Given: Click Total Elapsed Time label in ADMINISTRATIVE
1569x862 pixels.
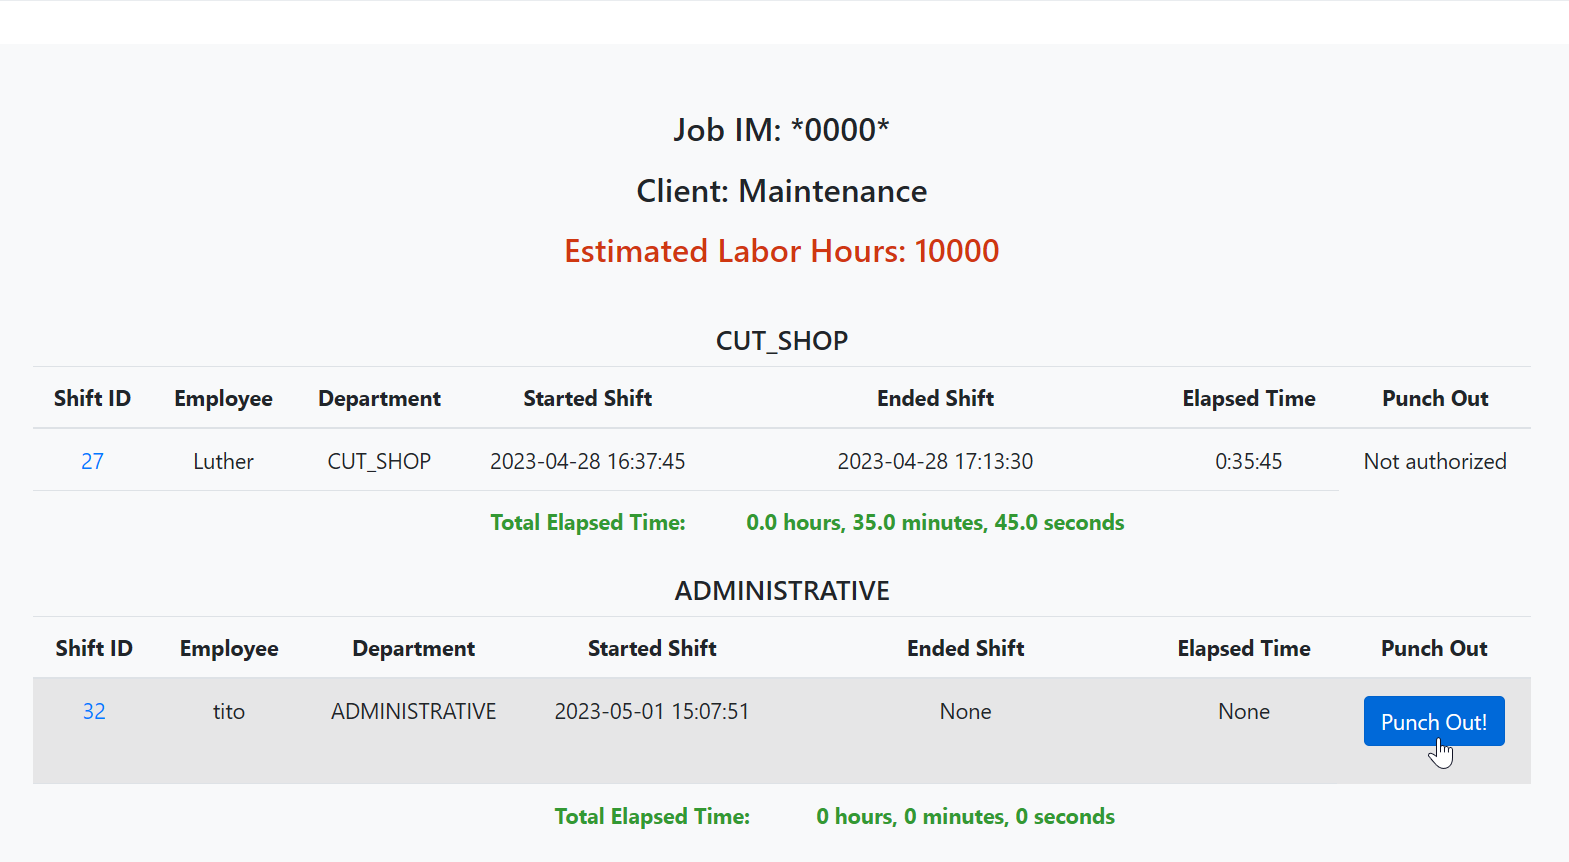Looking at the screenshot, I should [x=652, y=816].
